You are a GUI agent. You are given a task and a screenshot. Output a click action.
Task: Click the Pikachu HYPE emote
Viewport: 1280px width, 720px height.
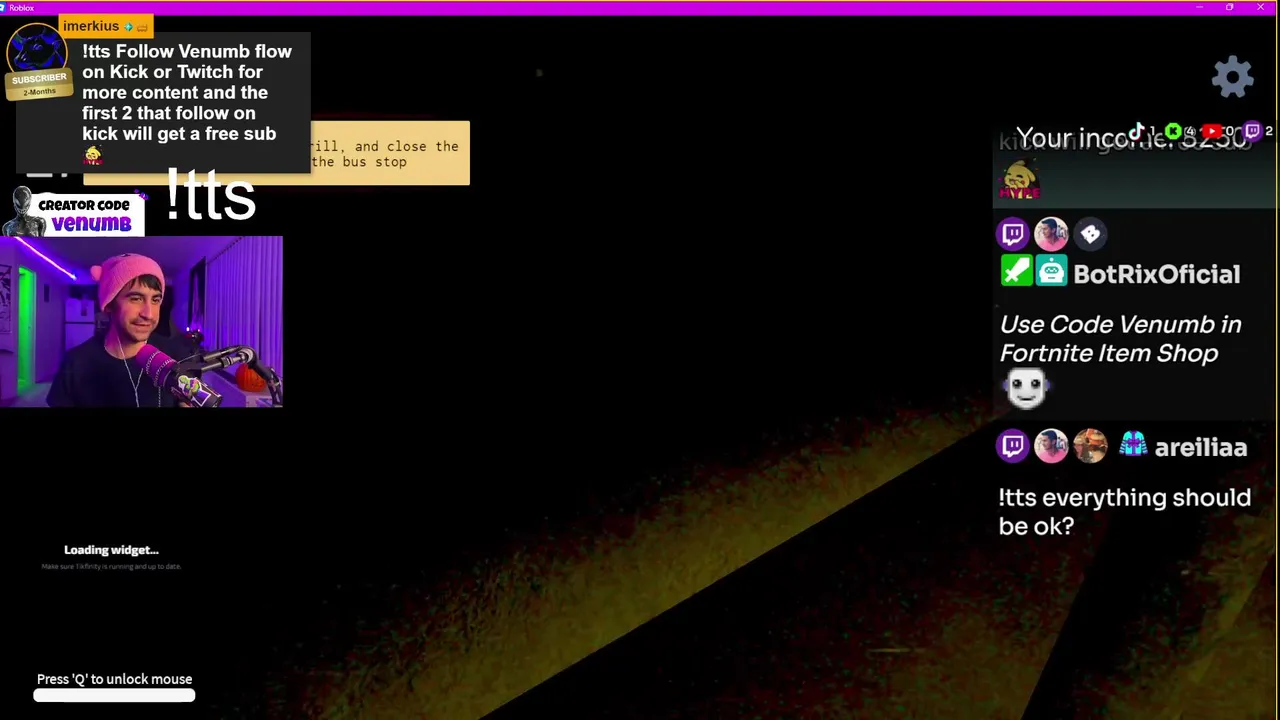1020,181
